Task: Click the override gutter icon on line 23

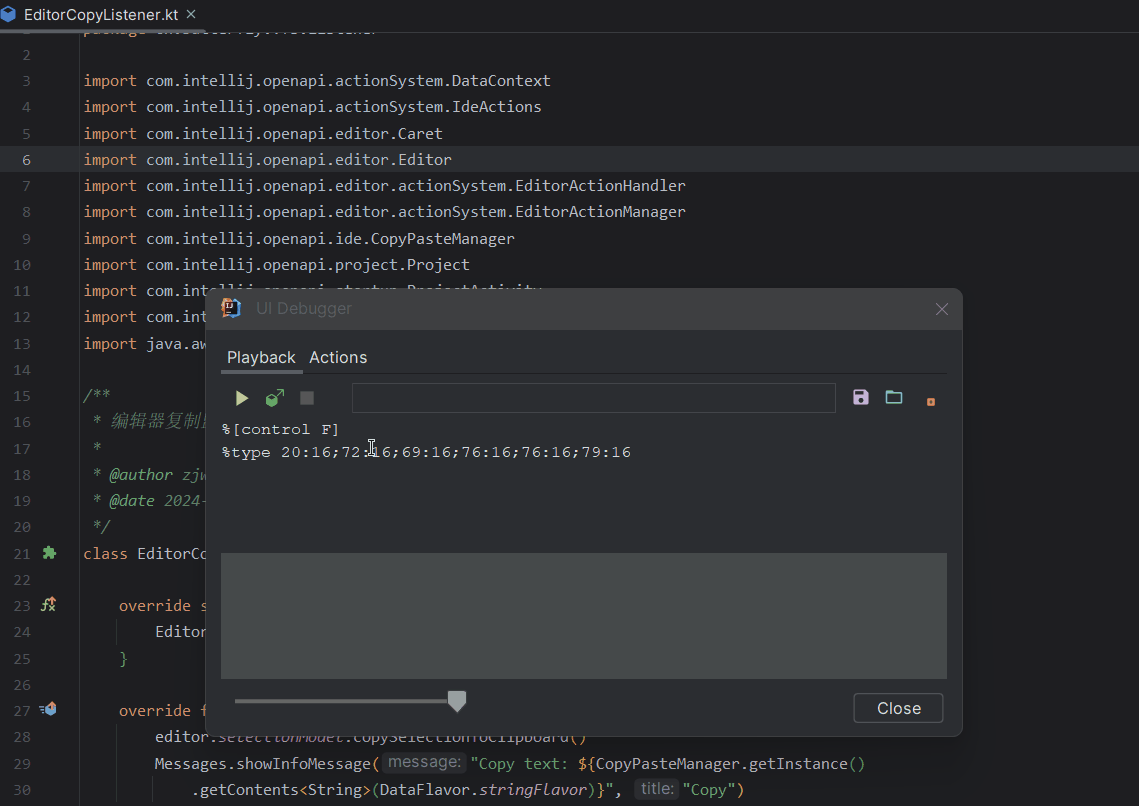Action: pyautogui.click(x=49, y=604)
